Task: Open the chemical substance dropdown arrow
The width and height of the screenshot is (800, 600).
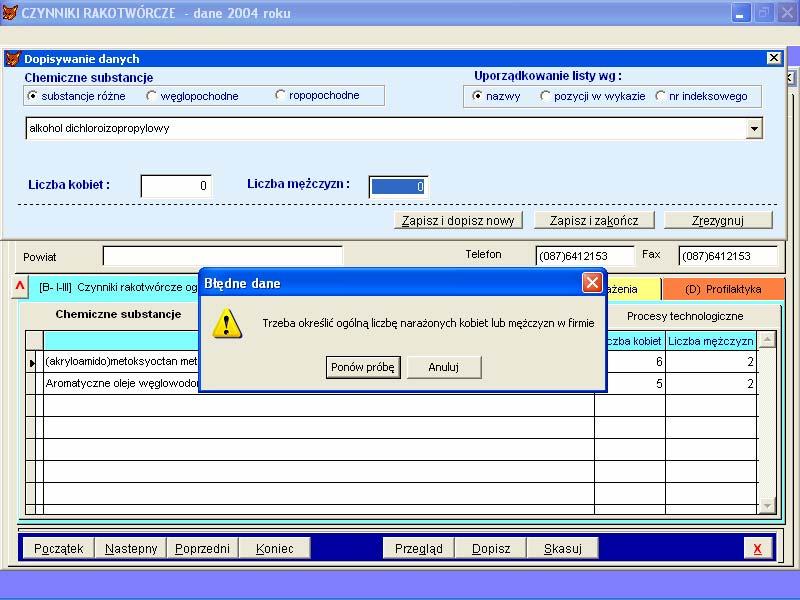Action: tap(754, 129)
